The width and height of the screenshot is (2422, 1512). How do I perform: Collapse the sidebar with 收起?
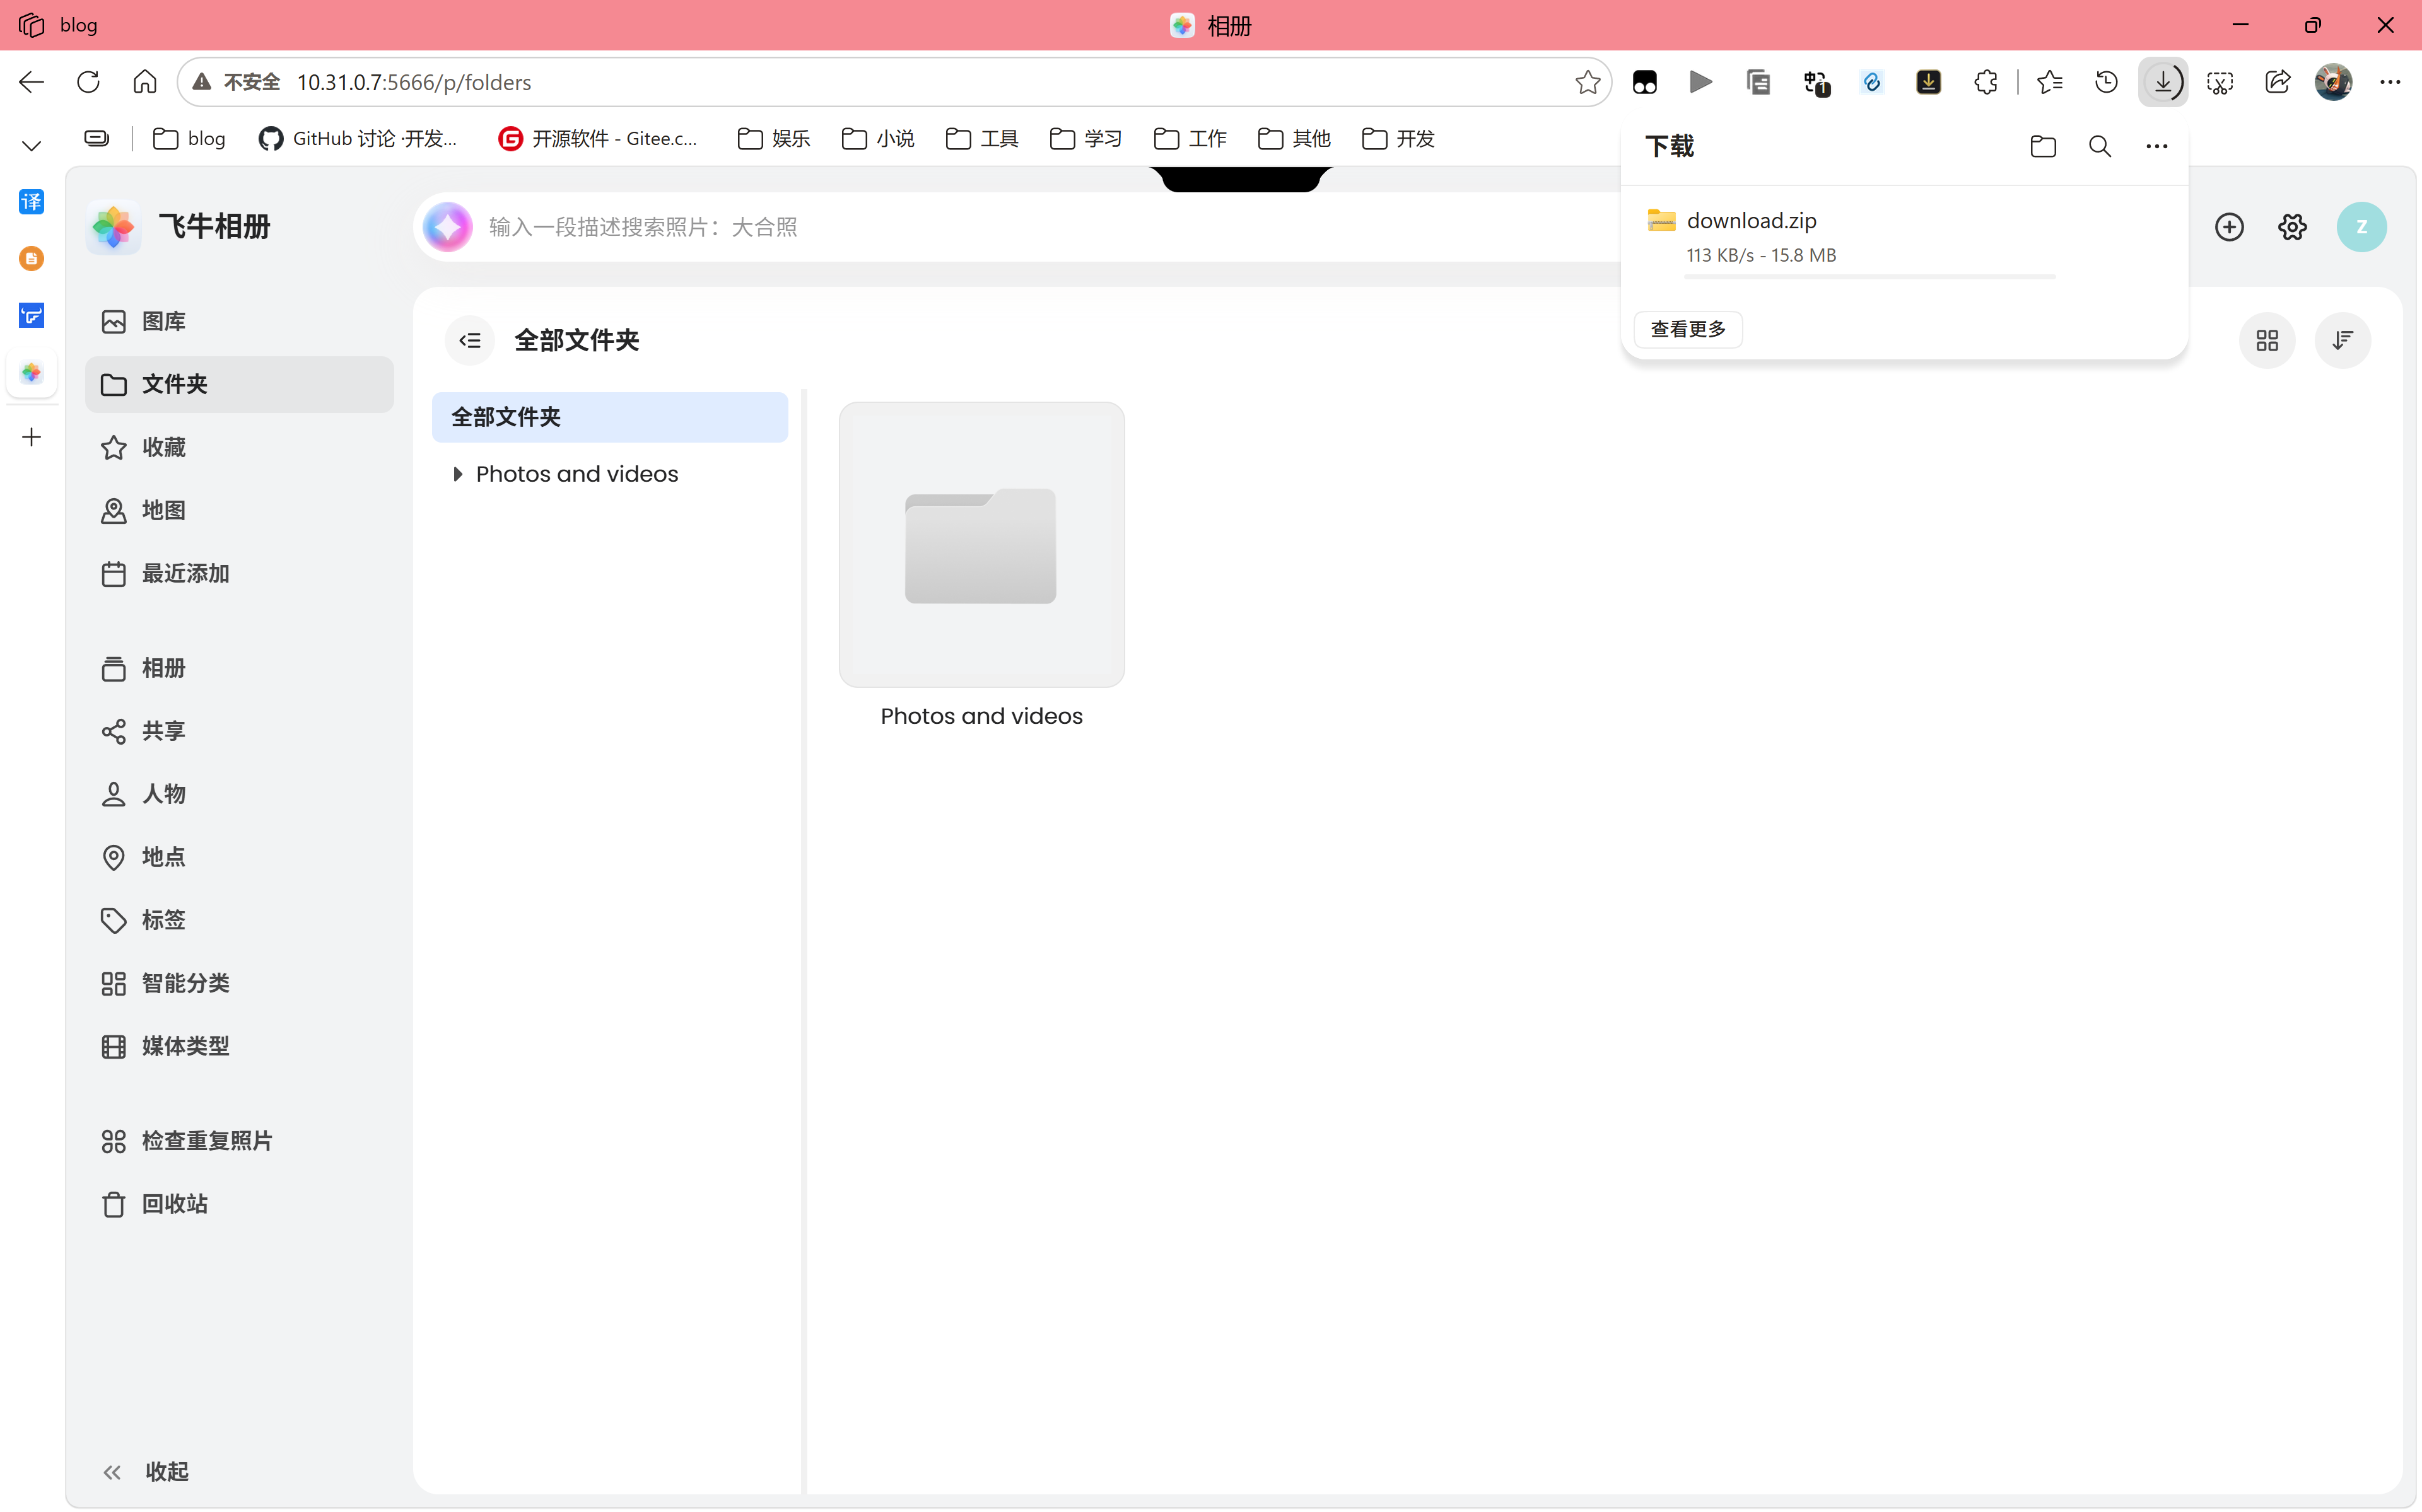(x=146, y=1471)
